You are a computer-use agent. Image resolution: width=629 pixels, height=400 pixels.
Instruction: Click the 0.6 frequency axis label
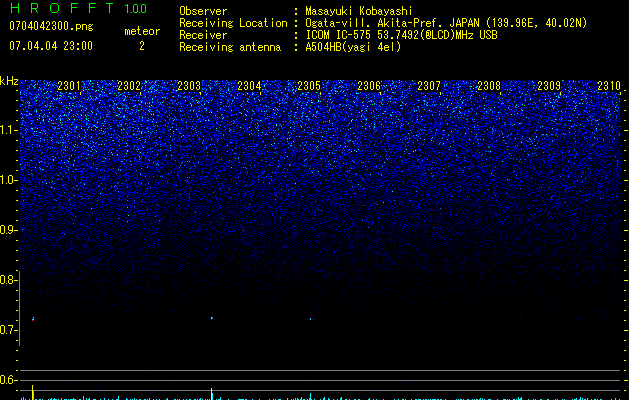coord(8,380)
